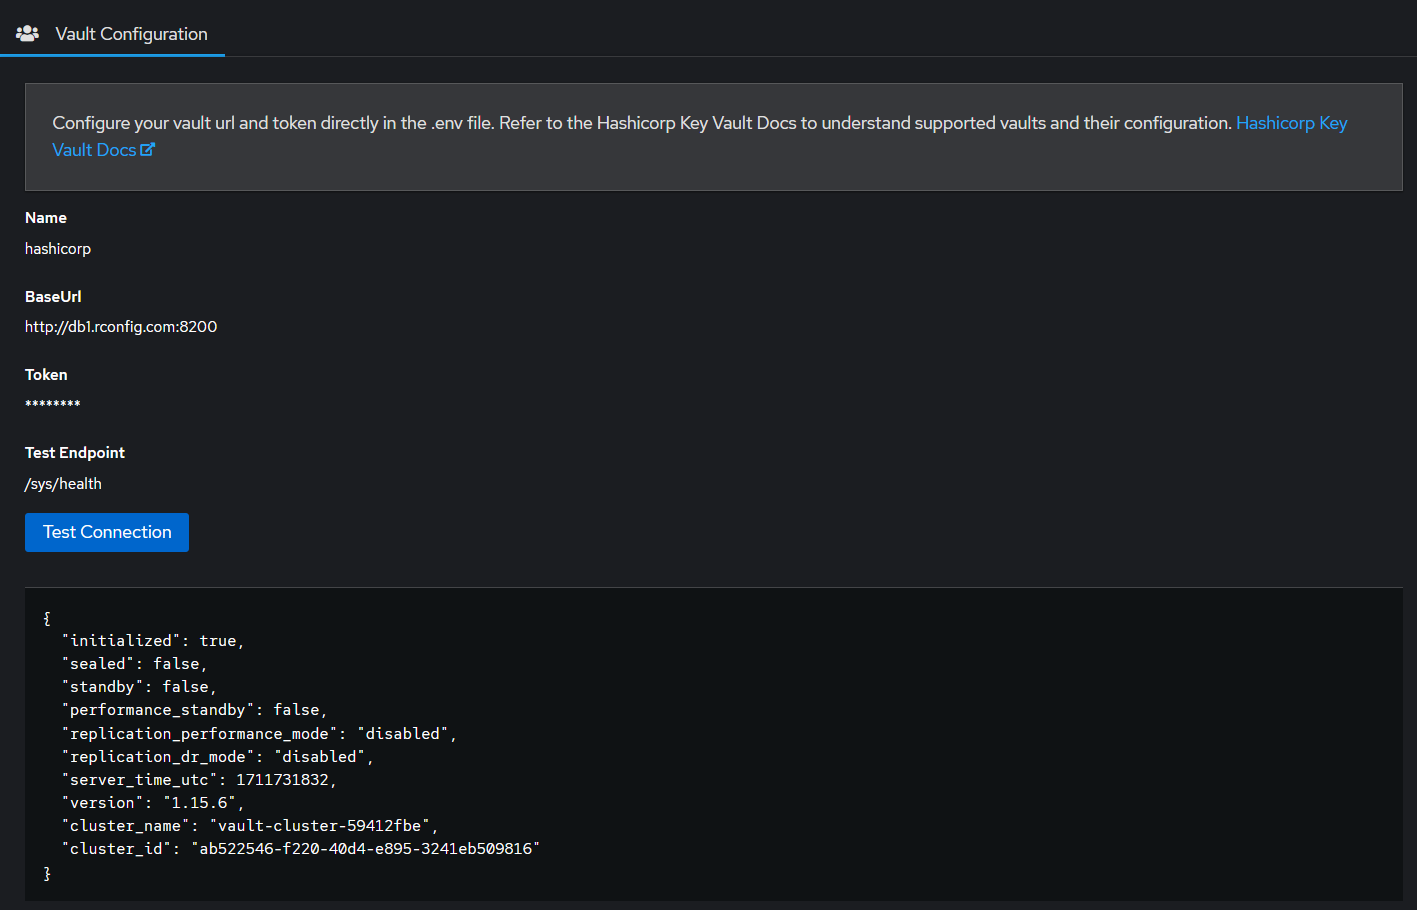Click the "initialized": true line
This screenshot has height=910, width=1417.
click(x=153, y=641)
